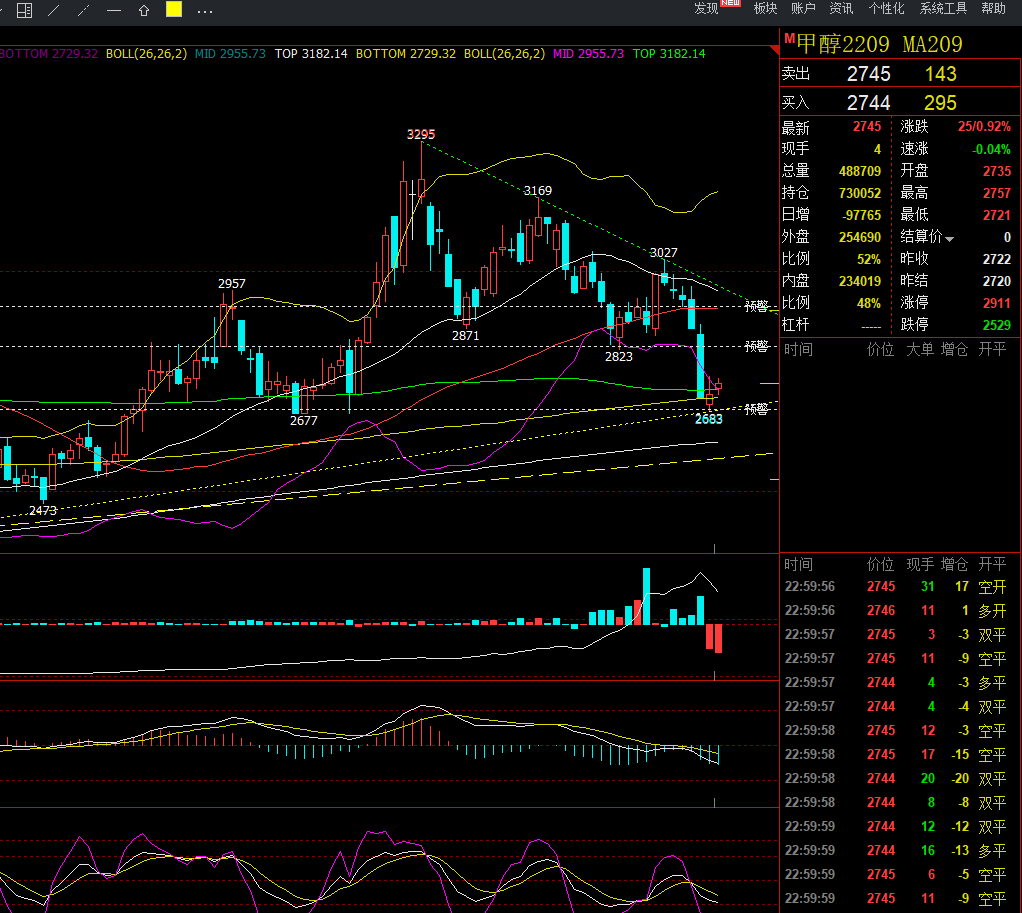This screenshot has width=1022, height=913.
Task: Open the 资讯 menu
Action: (x=841, y=8)
